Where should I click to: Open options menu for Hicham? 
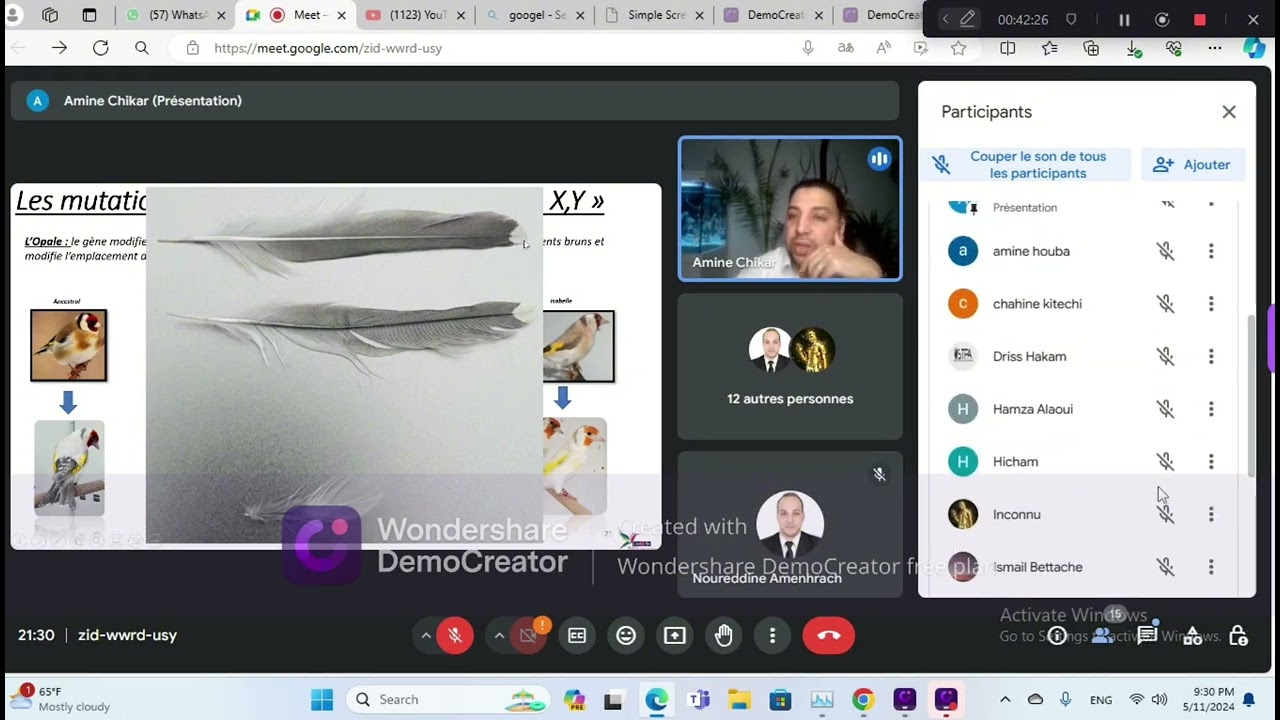click(1211, 461)
